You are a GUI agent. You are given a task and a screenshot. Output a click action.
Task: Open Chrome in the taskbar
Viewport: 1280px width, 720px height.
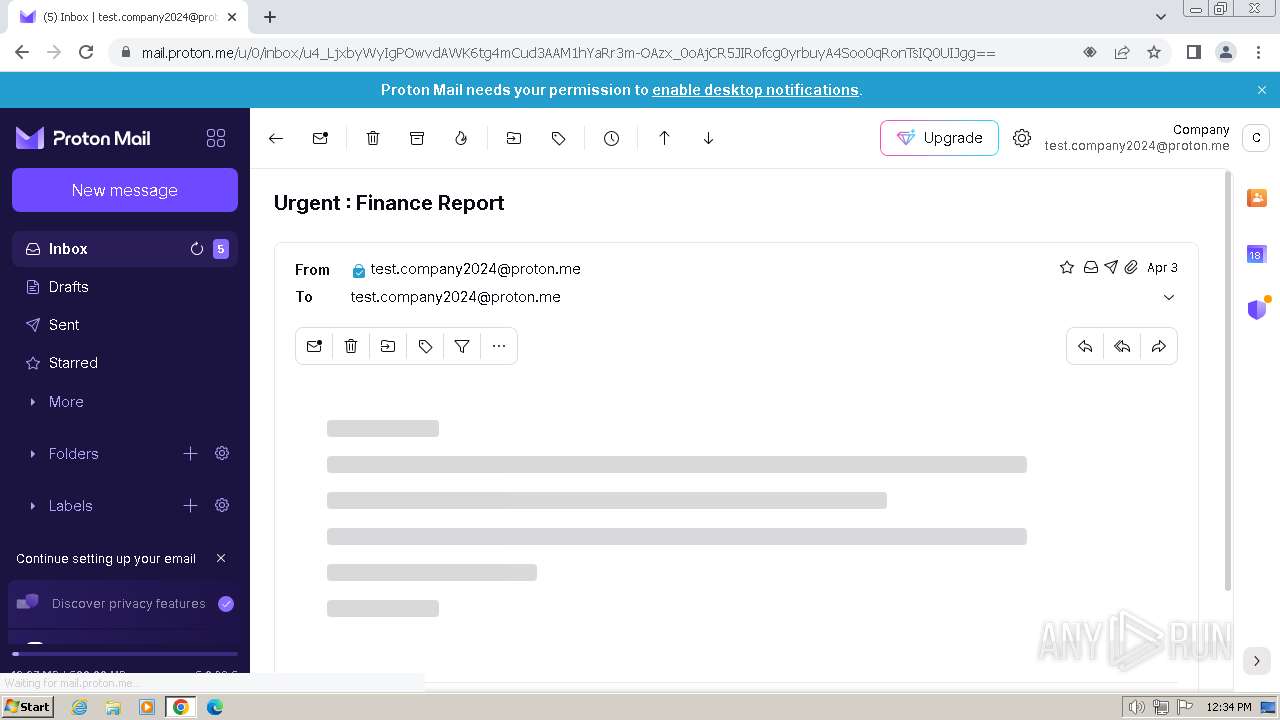(x=181, y=707)
